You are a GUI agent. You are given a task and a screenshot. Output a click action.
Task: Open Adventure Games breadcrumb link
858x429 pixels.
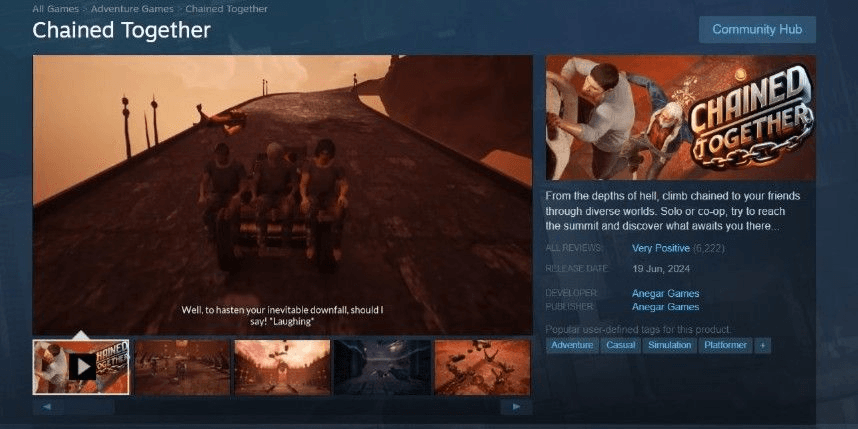(132, 9)
